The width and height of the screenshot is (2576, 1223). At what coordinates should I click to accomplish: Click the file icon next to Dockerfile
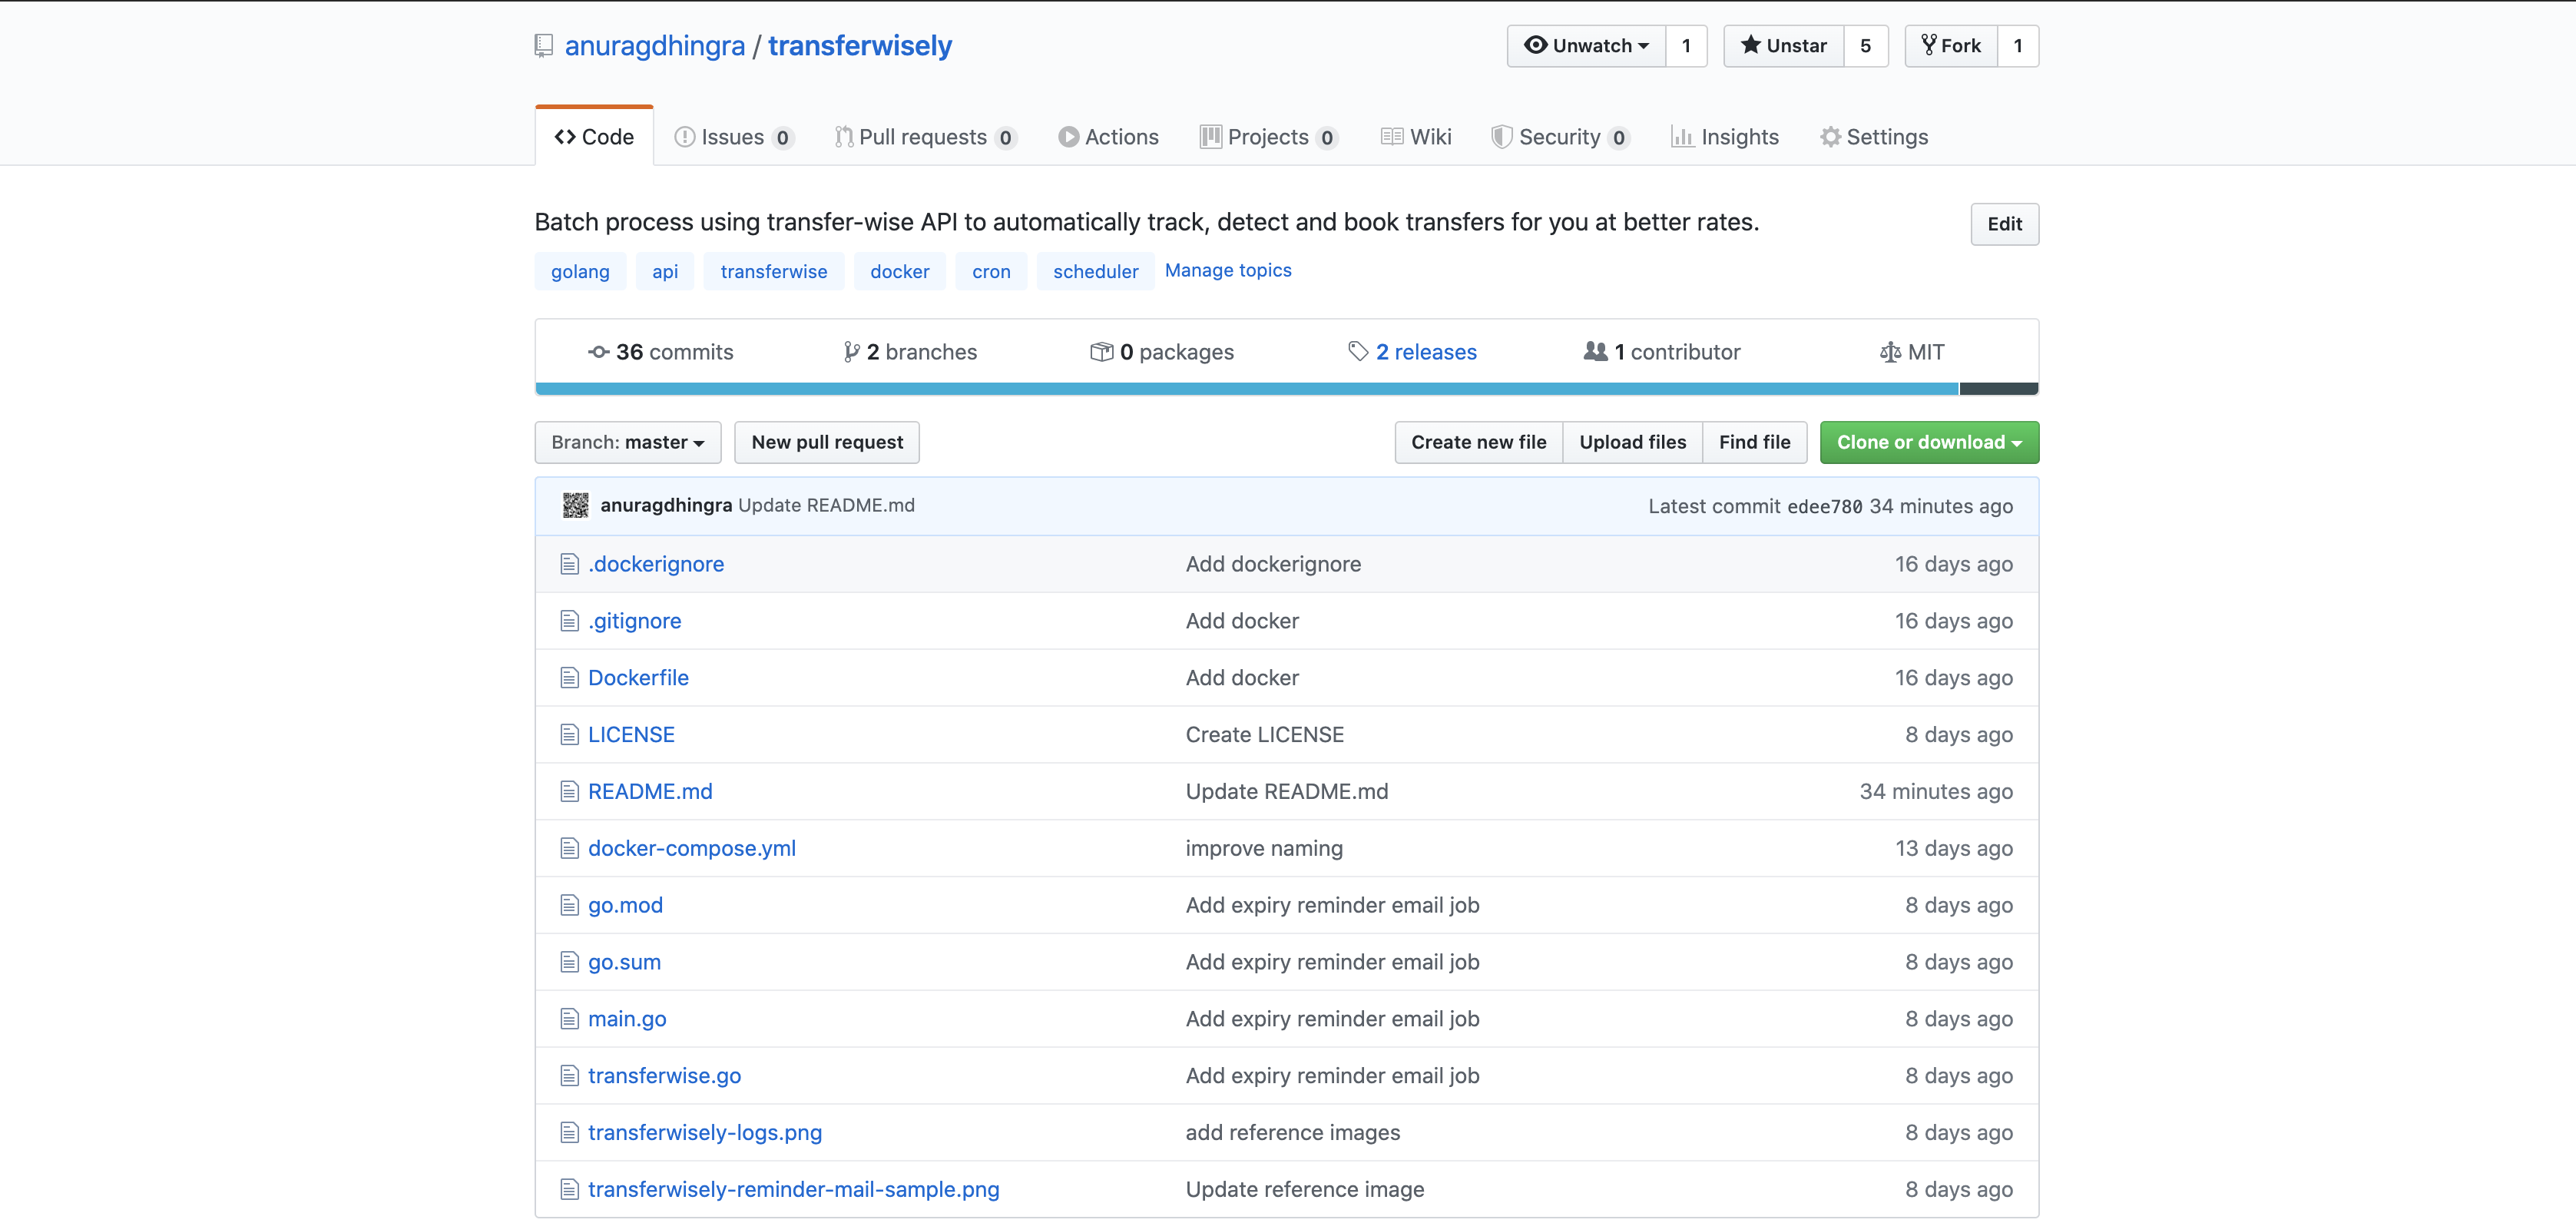tap(569, 677)
